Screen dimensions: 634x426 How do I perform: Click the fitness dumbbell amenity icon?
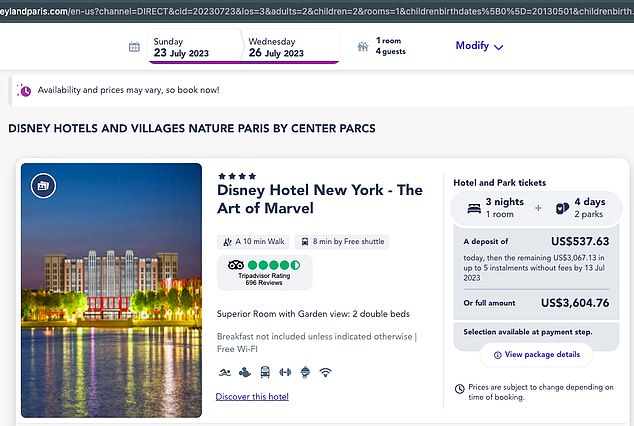point(285,372)
